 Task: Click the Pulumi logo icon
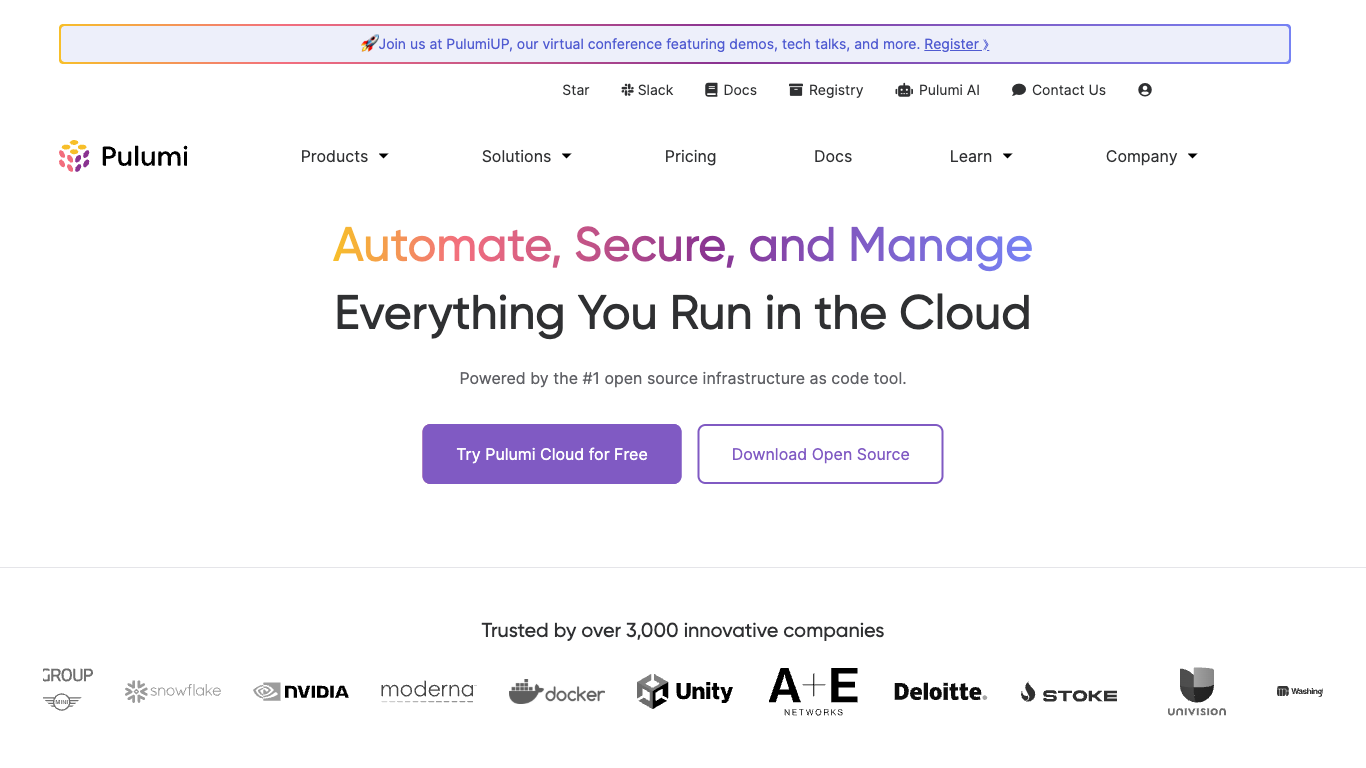coord(74,156)
